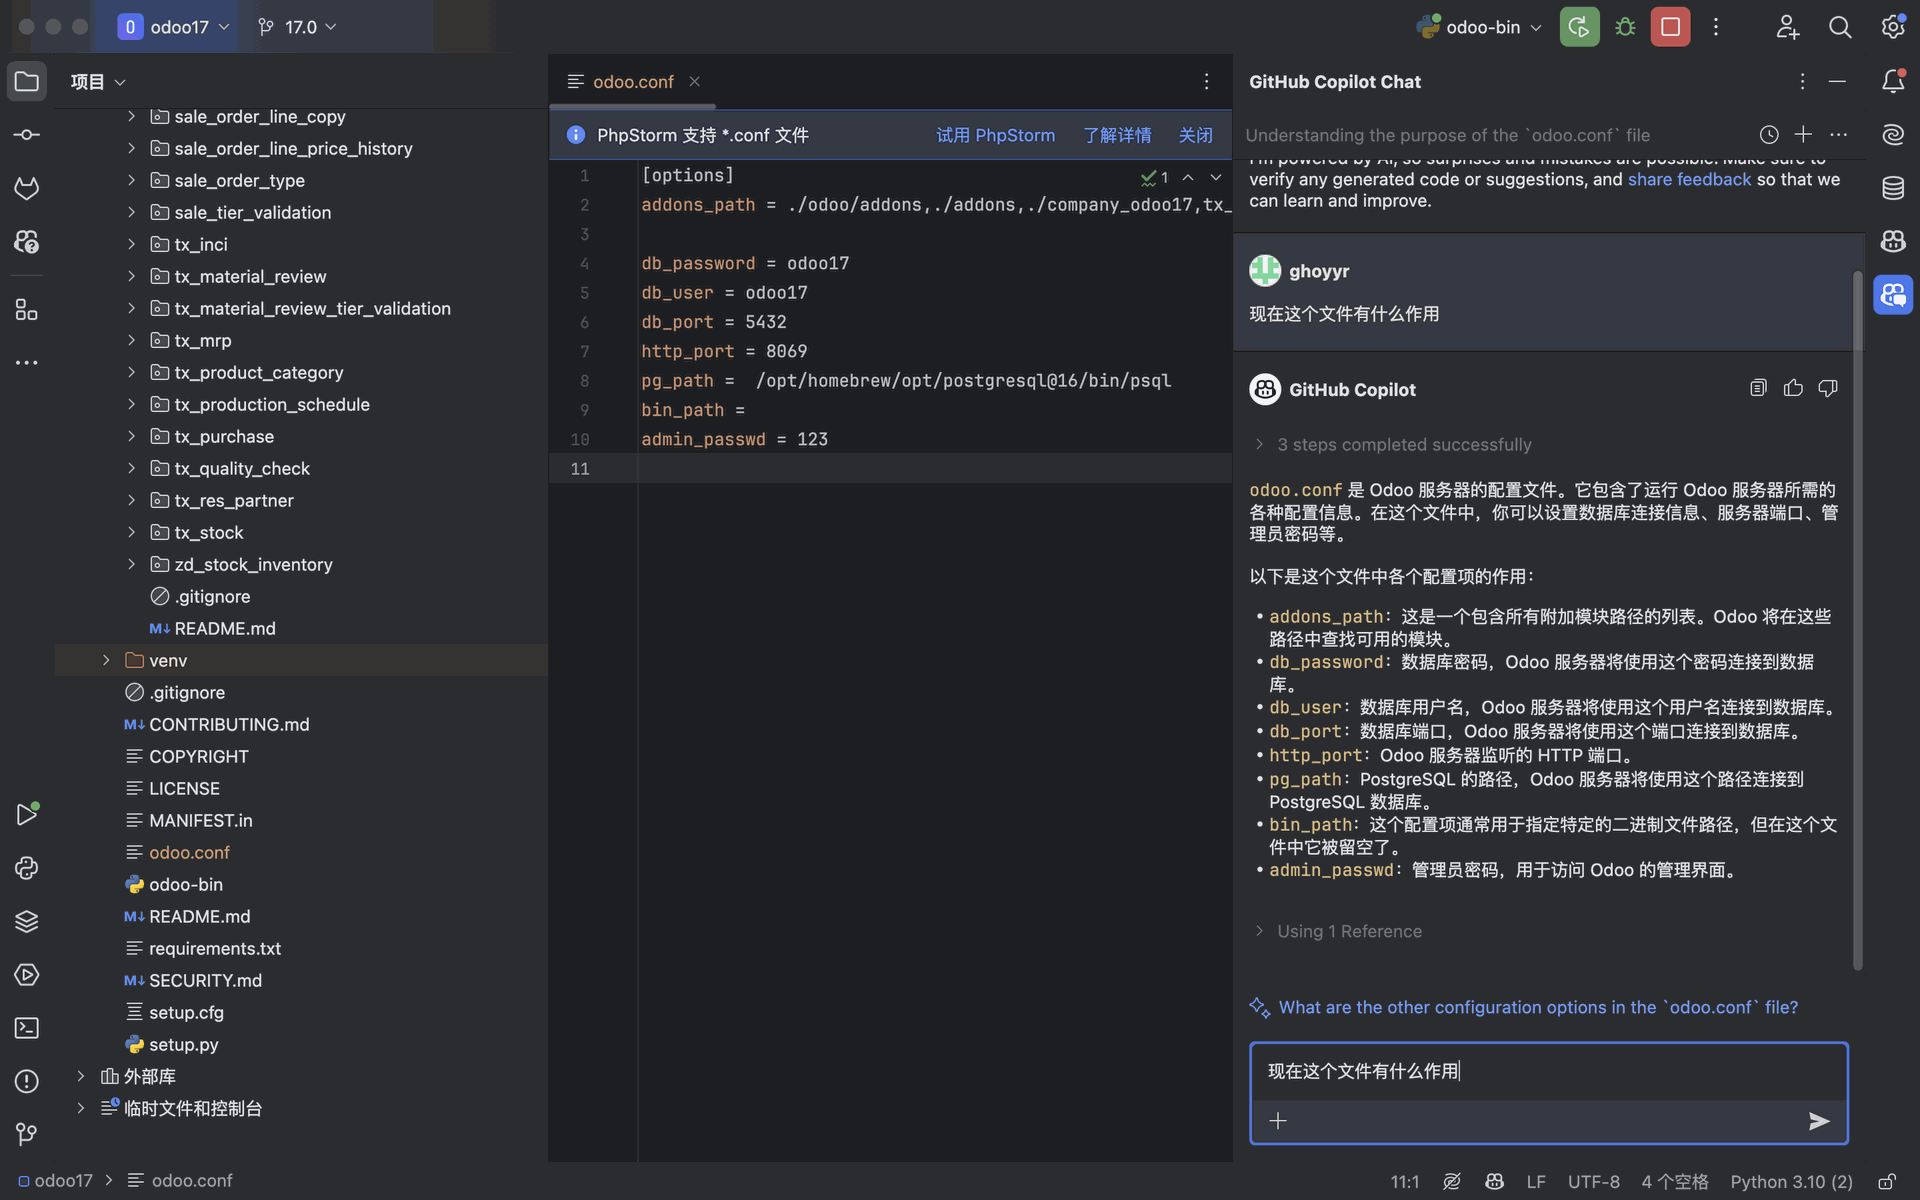This screenshot has height=1200, width=1920.
Task: Open the odoo17 project dropdown
Action: [x=175, y=27]
